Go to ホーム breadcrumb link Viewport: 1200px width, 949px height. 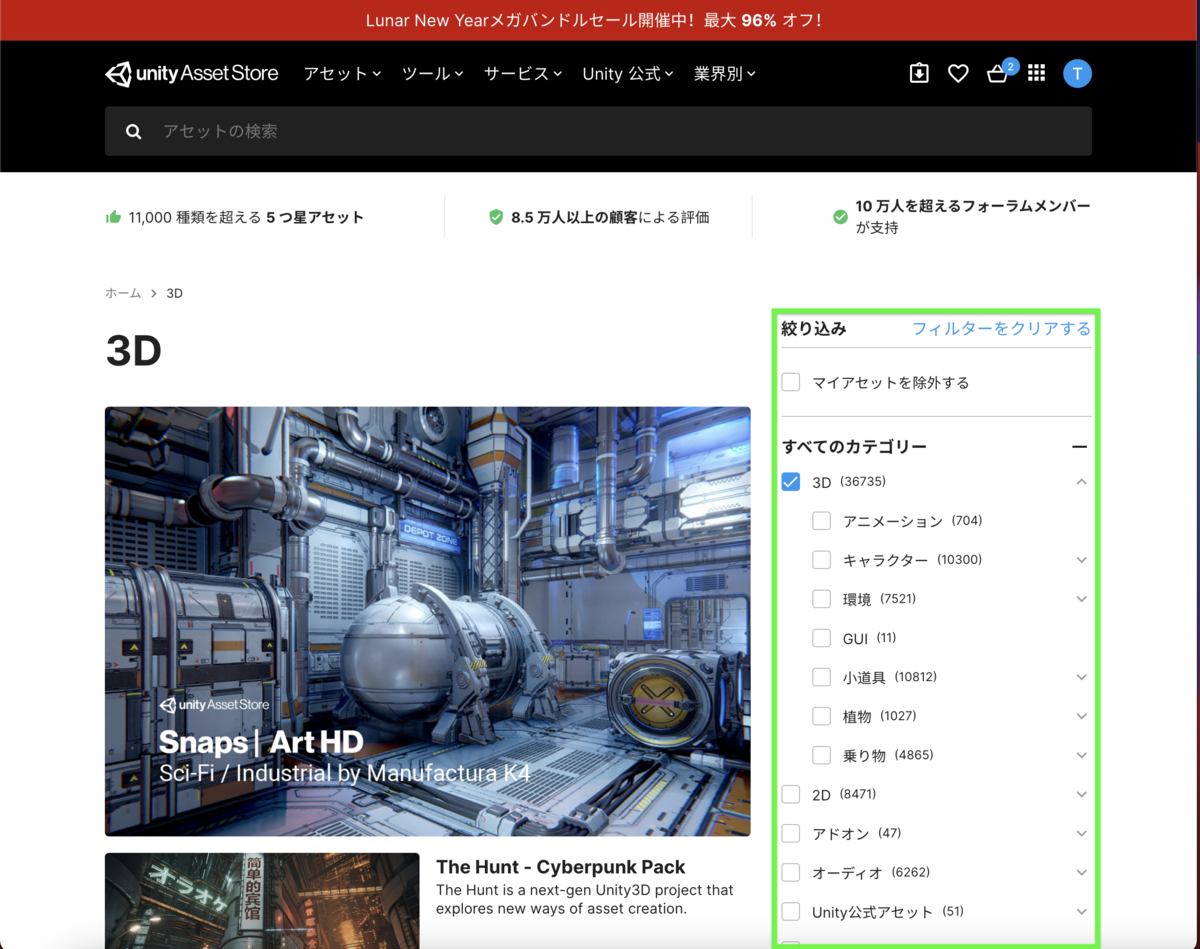[x=123, y=293]
